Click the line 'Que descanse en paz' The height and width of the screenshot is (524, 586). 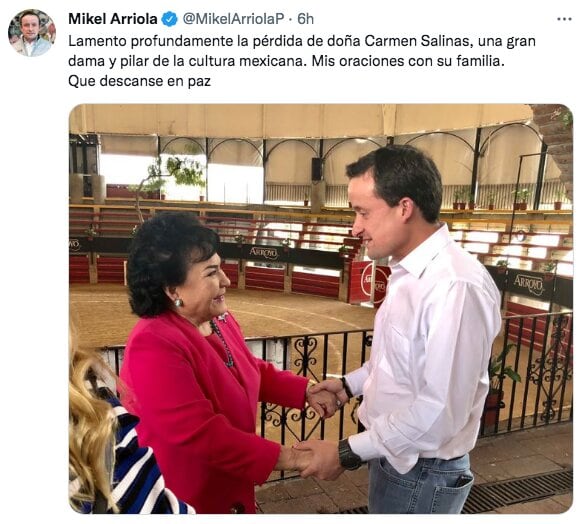point(139,81)
